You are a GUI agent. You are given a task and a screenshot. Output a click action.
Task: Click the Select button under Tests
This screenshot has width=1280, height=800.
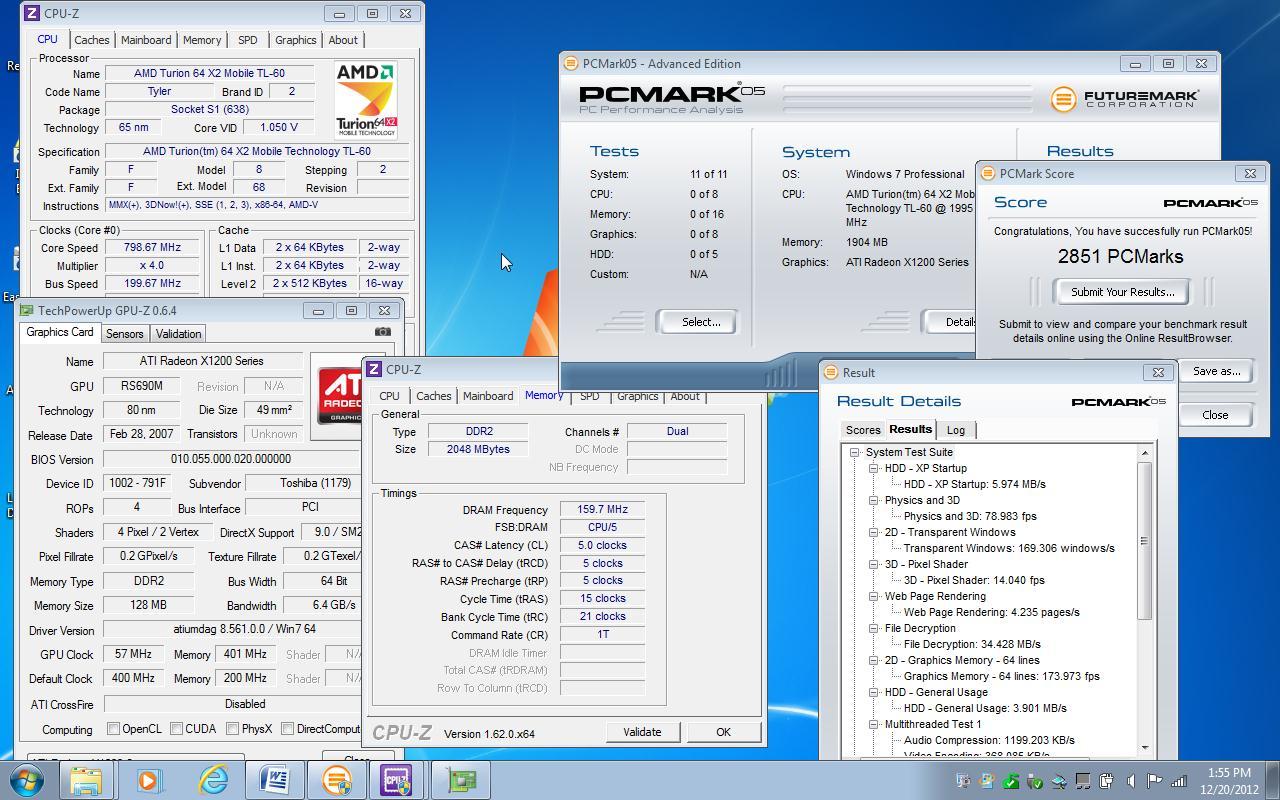click(x=700, y=322)
